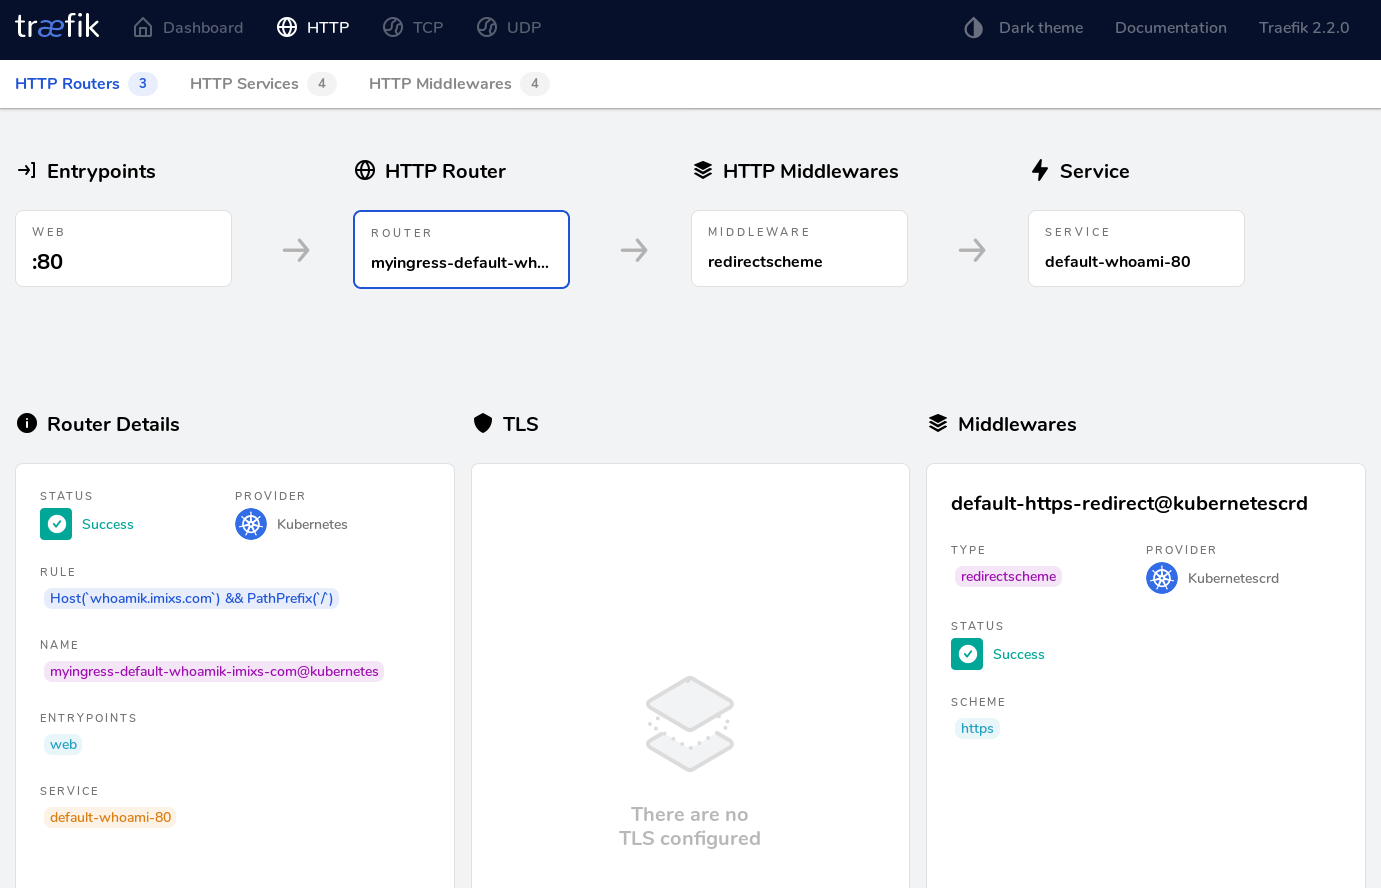Click the HTTP Middlewares count badge 4
The image size is (1381, 888).
(535, 84)
